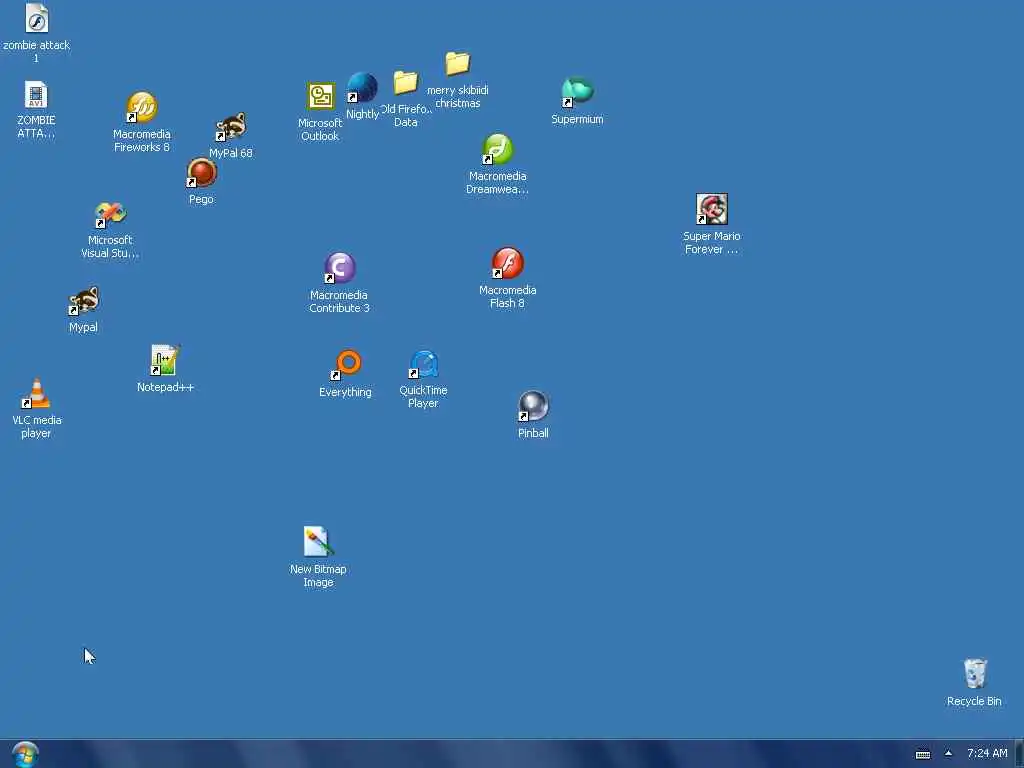Select the Supermium shortcut icon
The image size is (1024, 768).
577,92
